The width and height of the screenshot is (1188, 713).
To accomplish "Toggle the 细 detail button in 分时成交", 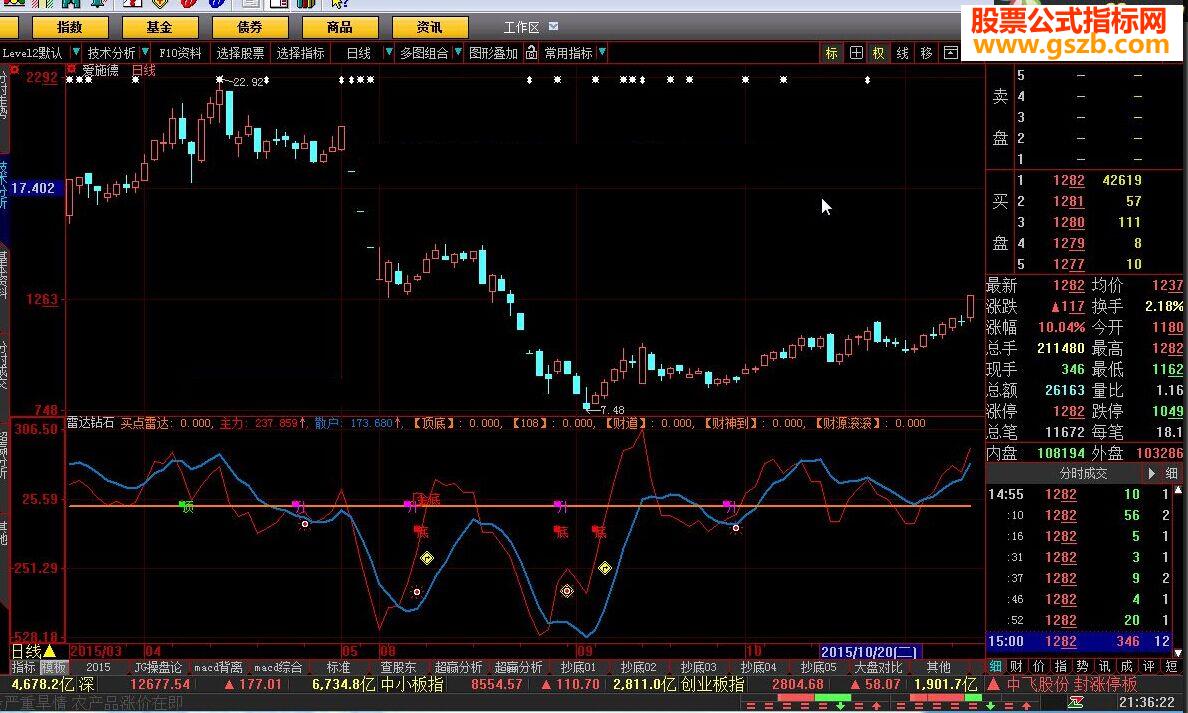I will [1171, 473].
